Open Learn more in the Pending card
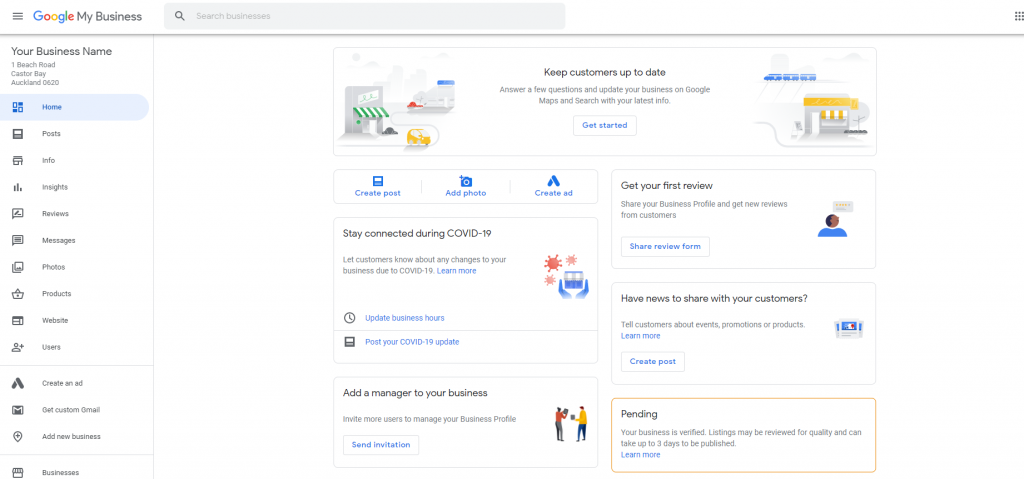 pyautogui.click(x=641, y=455)
